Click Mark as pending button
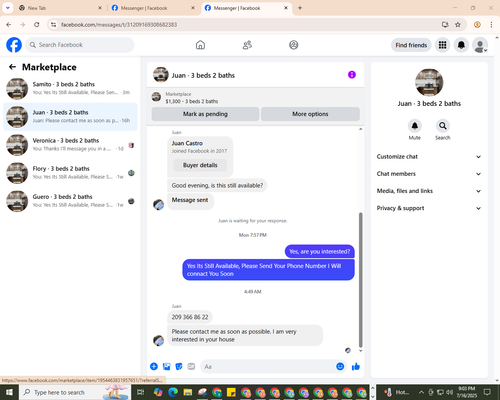The height and width of the screenshot is (400, 500). (x=205, y=114)
